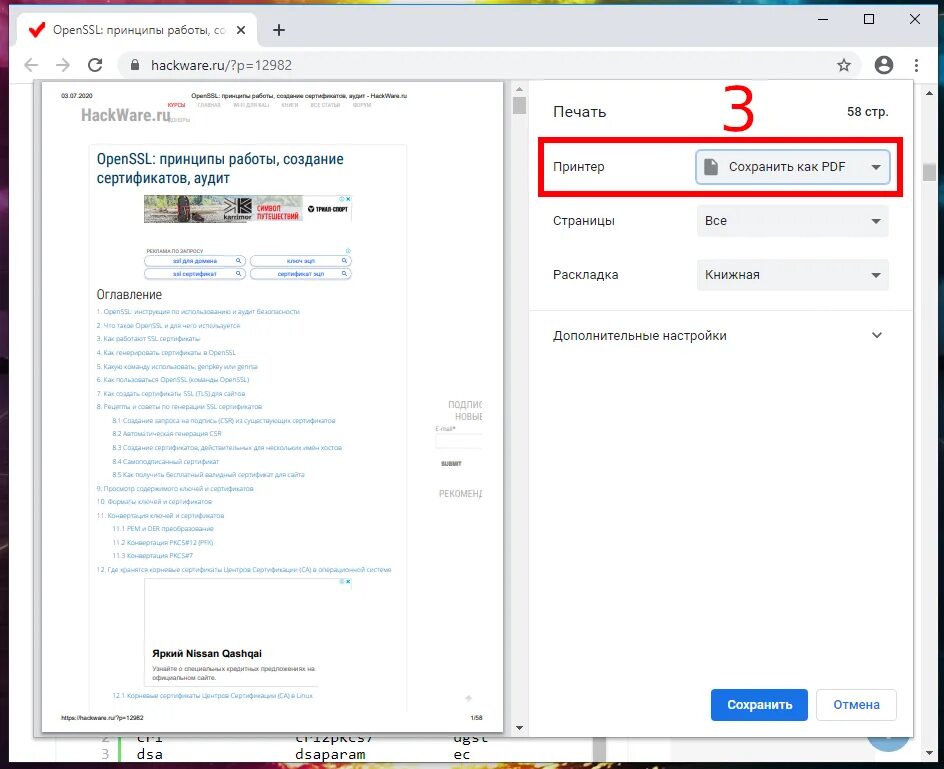Screen dimensions: 944x769
Task: Click the page scrollbar up arrow
Action: pyautogui.click(x=929, y=93)
